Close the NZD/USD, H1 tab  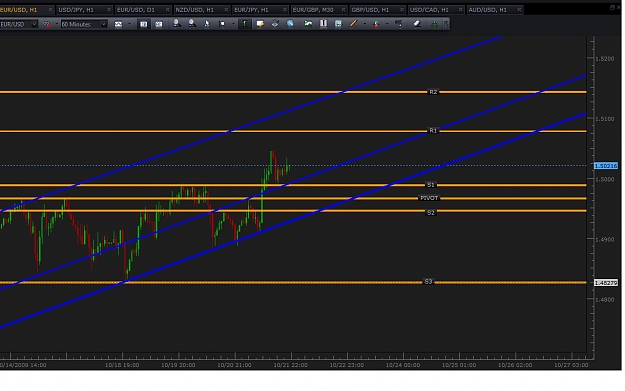[226, 10]
